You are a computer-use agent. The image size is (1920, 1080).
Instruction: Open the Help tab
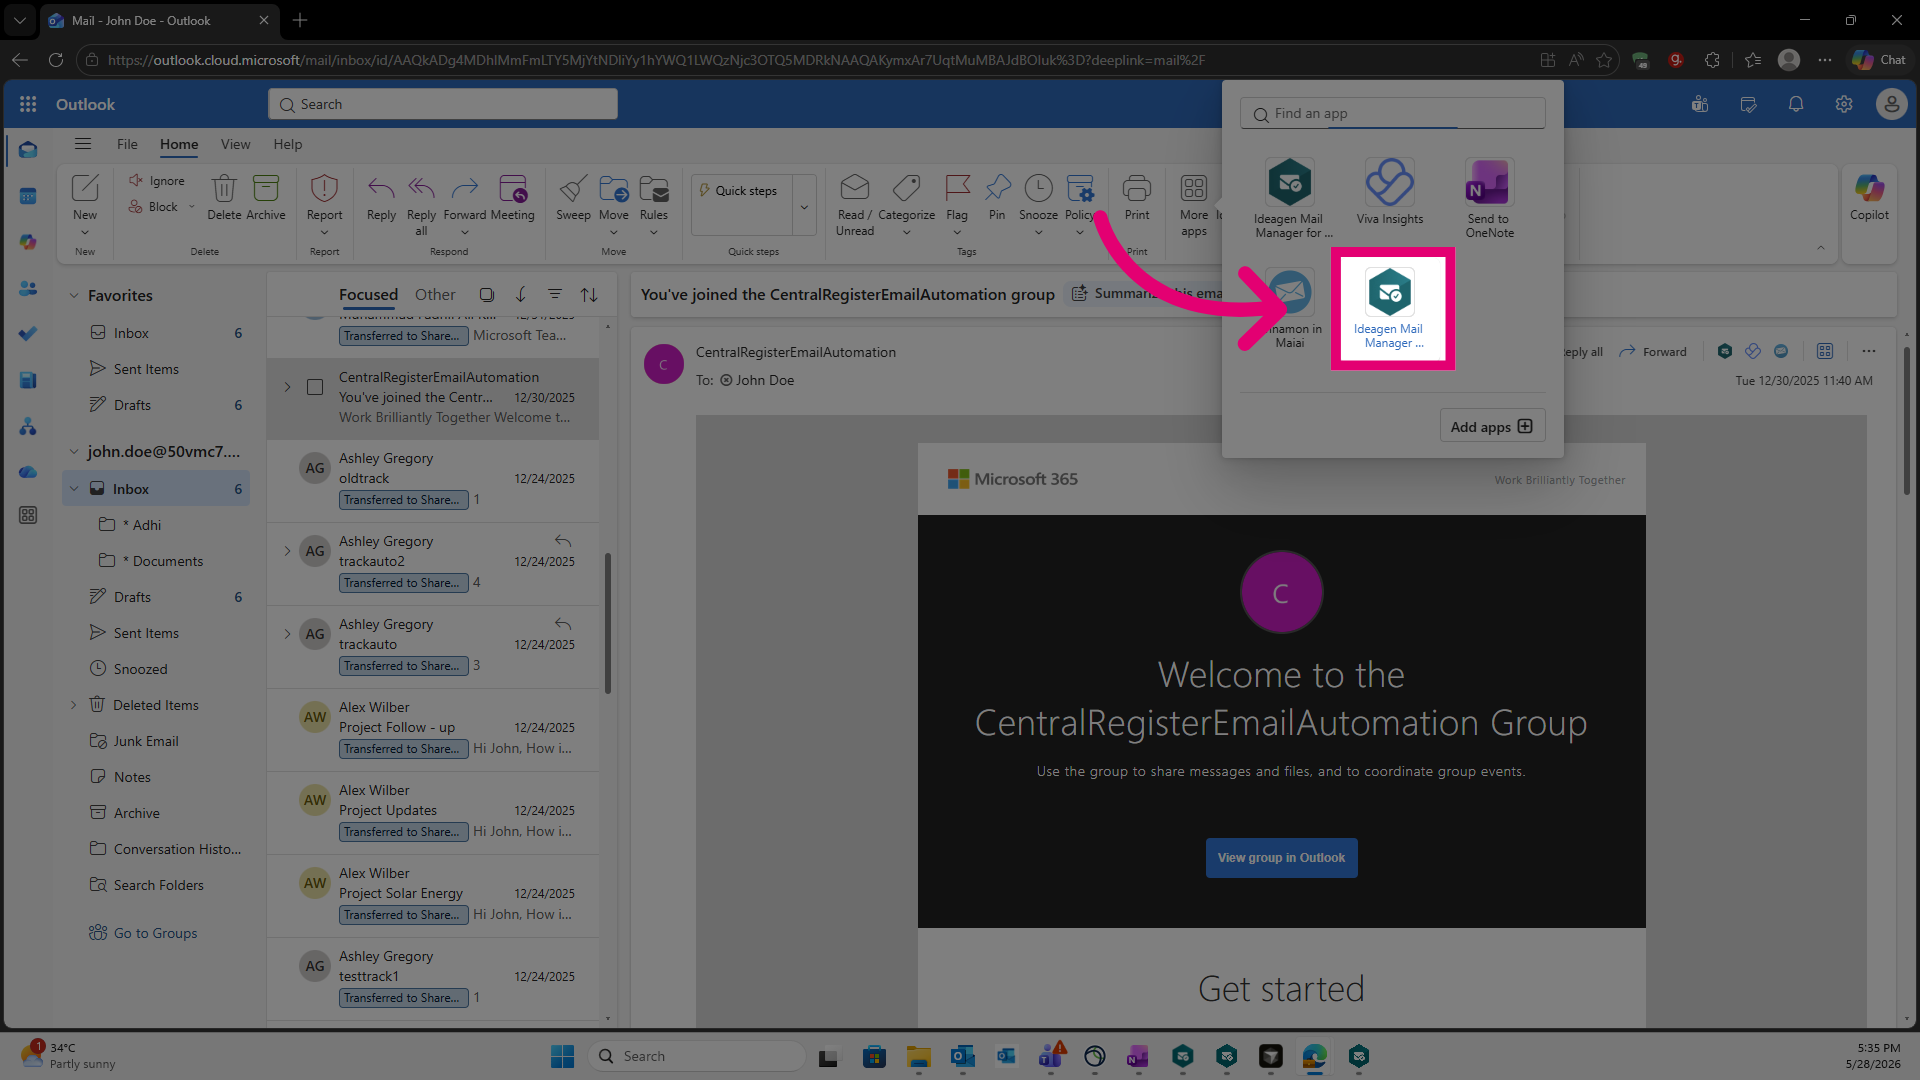coord(288,144)
